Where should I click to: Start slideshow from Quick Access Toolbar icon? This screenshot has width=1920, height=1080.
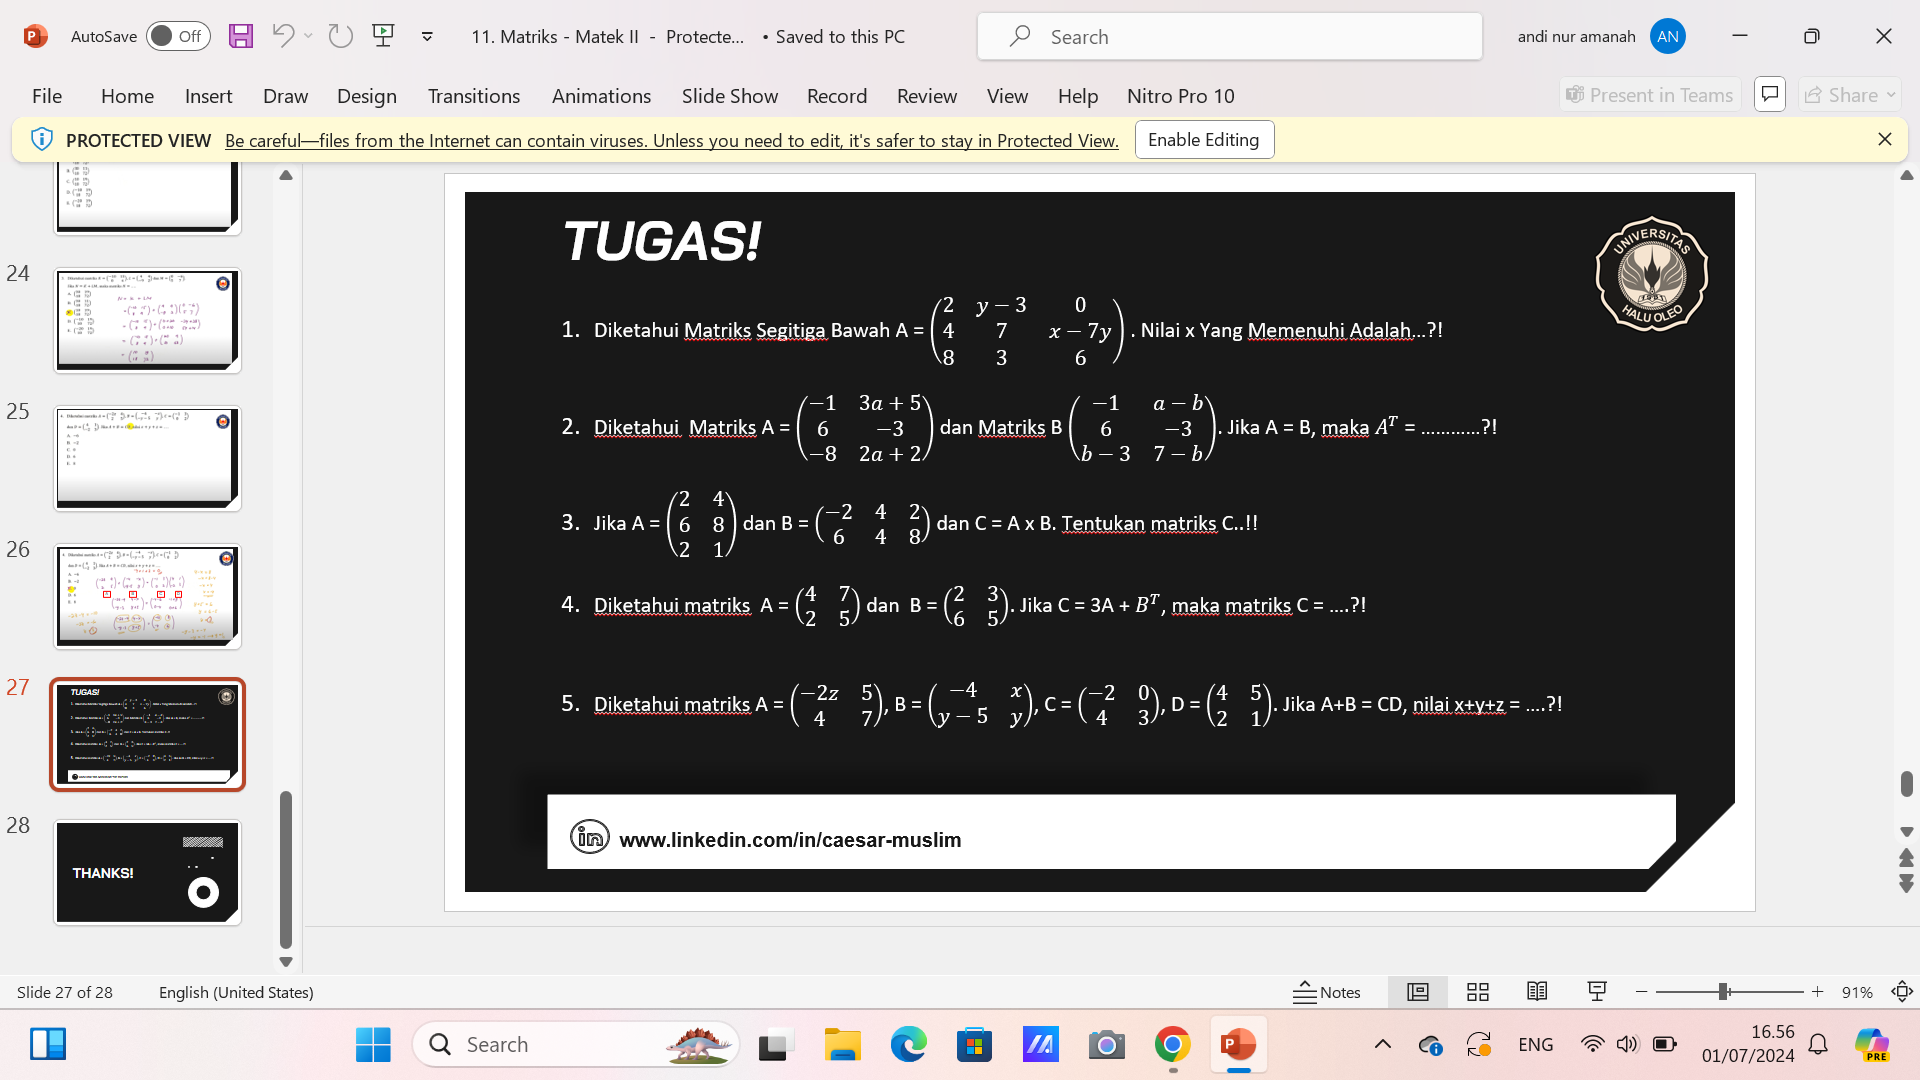[384, 36]
